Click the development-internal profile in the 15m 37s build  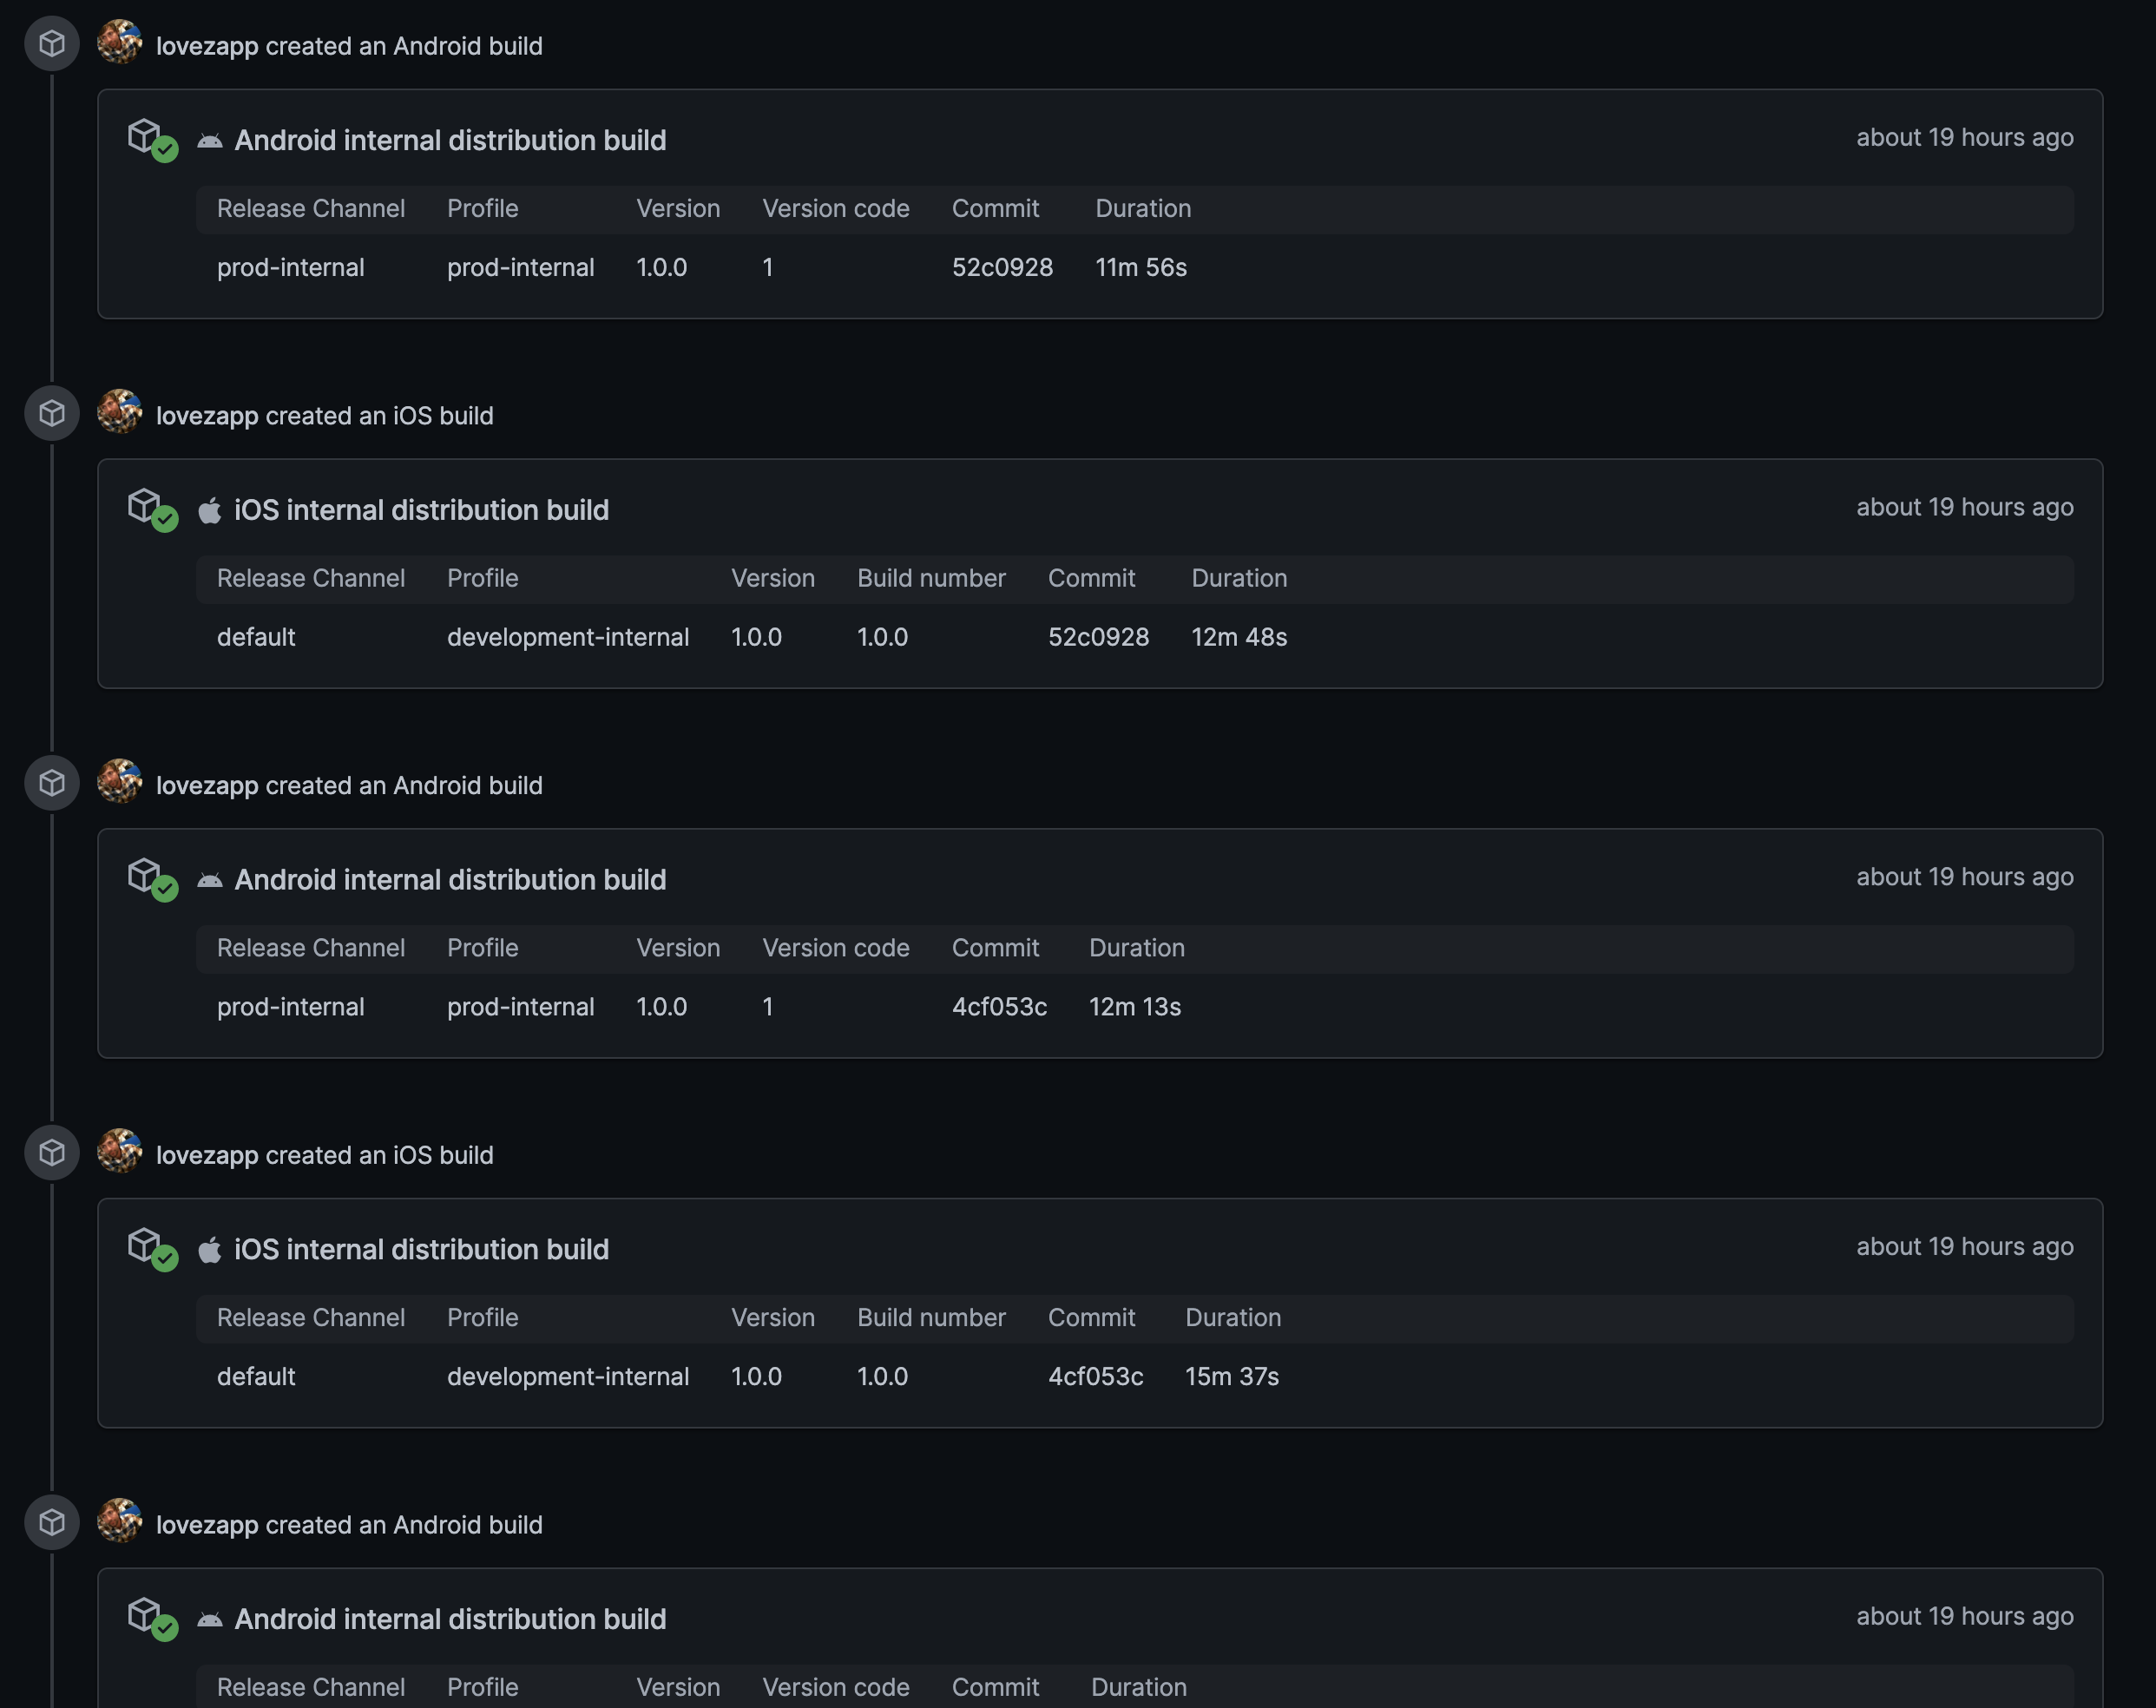(x=568, y=1376)
